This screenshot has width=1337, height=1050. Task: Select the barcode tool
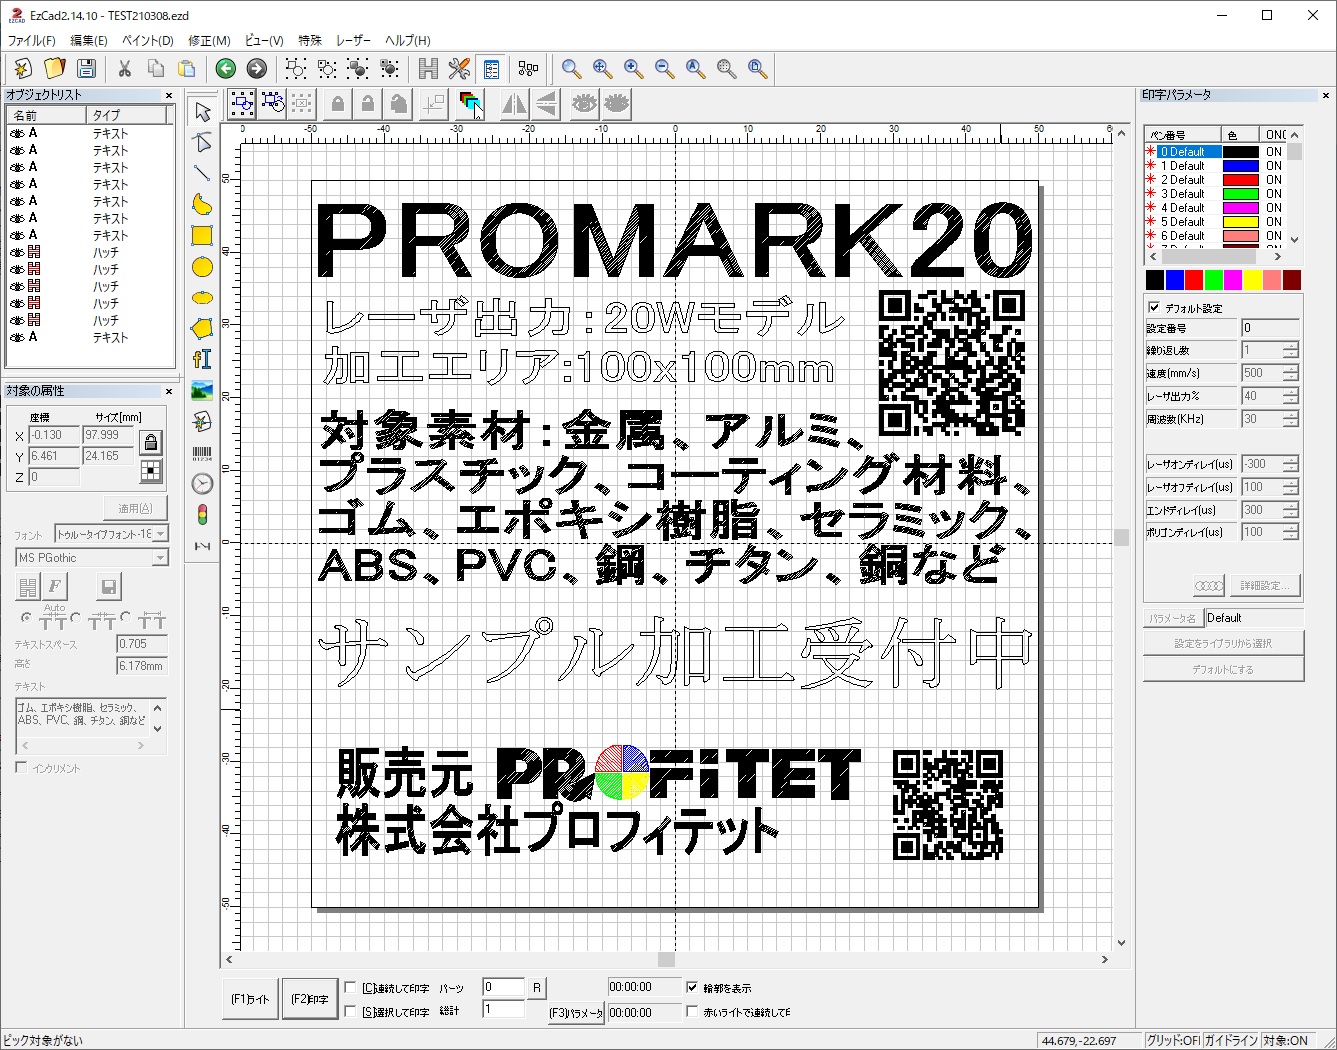[202, 453]
